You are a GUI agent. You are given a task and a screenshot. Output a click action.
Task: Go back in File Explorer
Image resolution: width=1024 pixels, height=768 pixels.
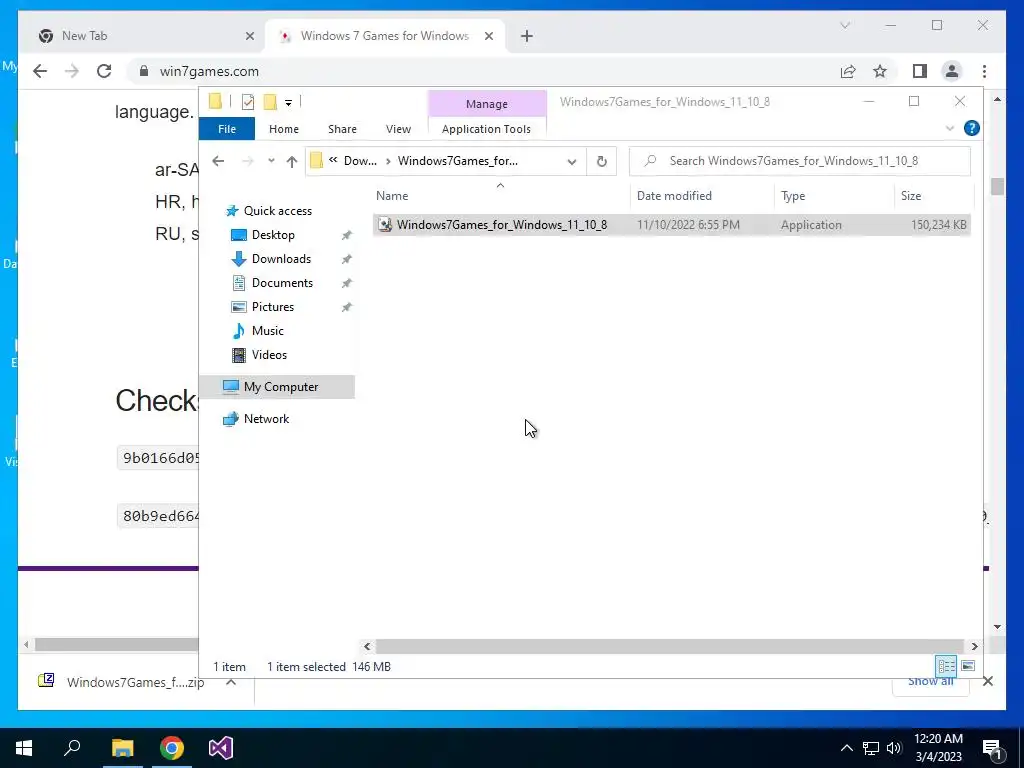tap(218, 161)
